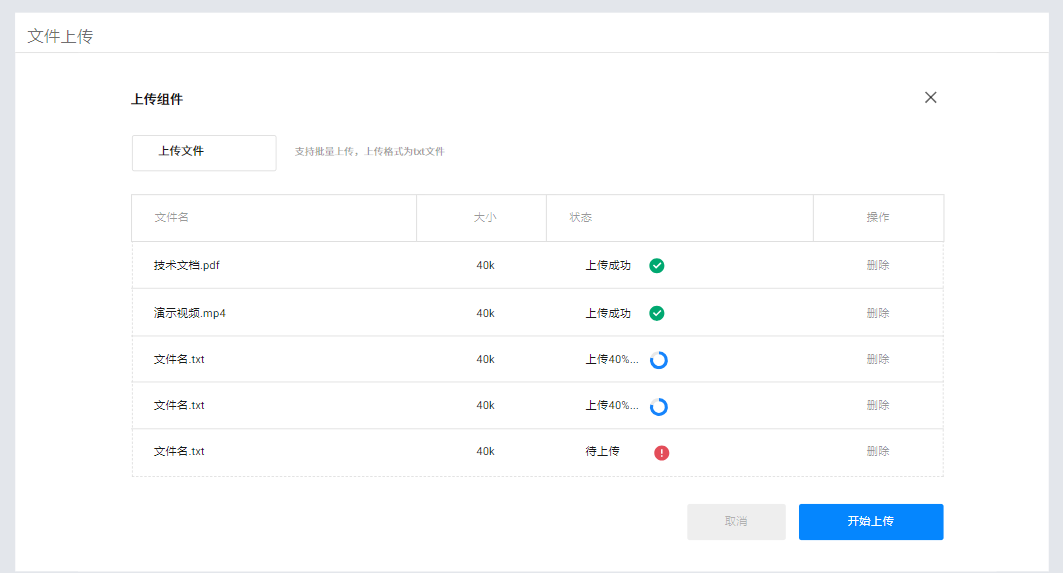Delete the file with 待上传 status

(877, 451)
